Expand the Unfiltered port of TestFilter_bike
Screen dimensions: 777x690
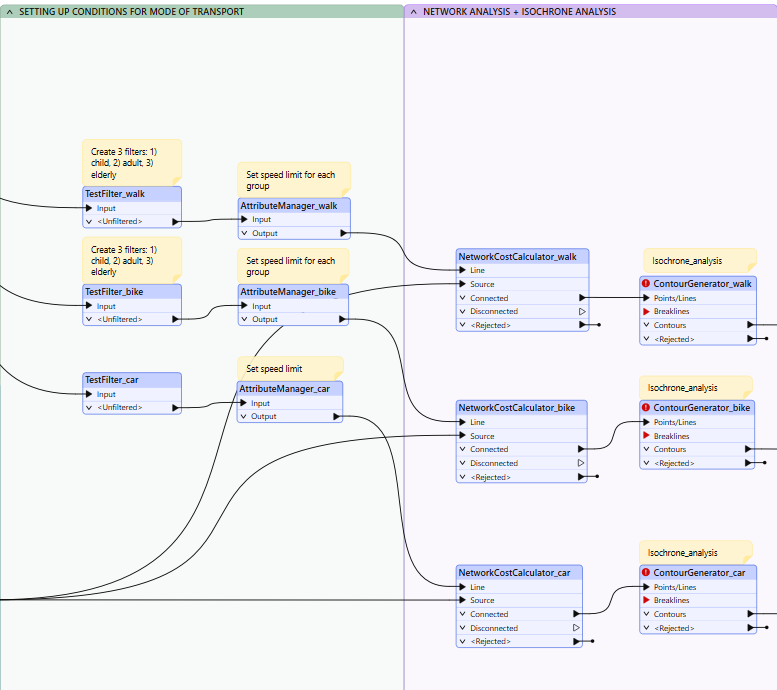pyautogui.click(x=89, y=319)
